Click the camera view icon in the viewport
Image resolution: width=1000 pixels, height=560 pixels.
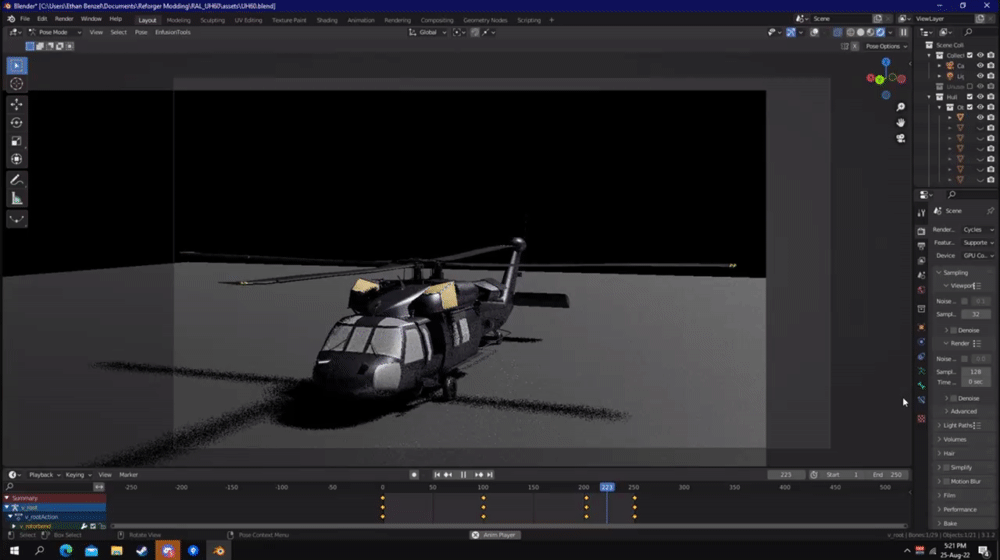coord(901,138)
